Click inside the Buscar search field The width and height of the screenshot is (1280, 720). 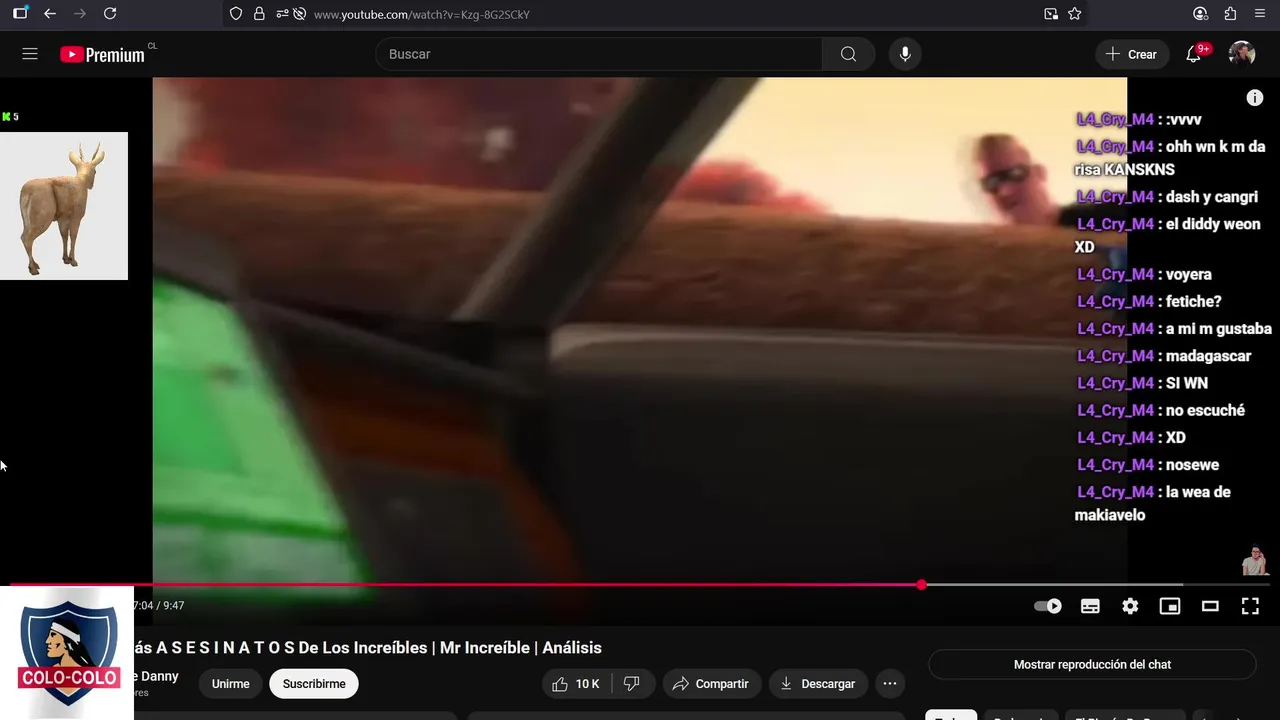[x=600, y=54]
